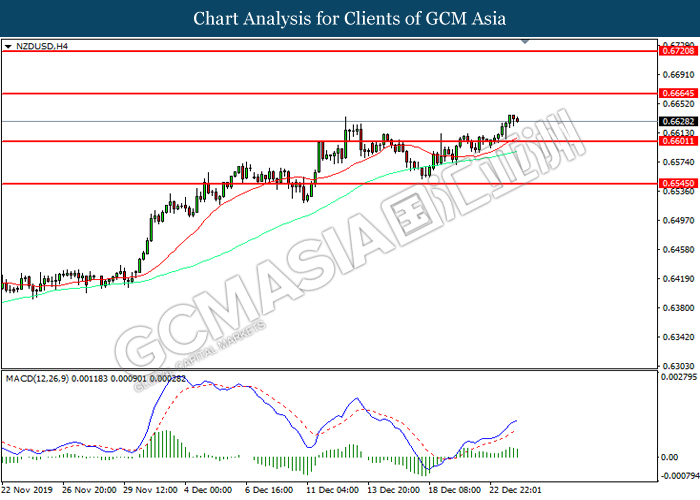The height and width of the screenshot is (500, 700).
Task: Click the chart shift triangle marker
Action: pyautogui.click(x=525, y=42)
